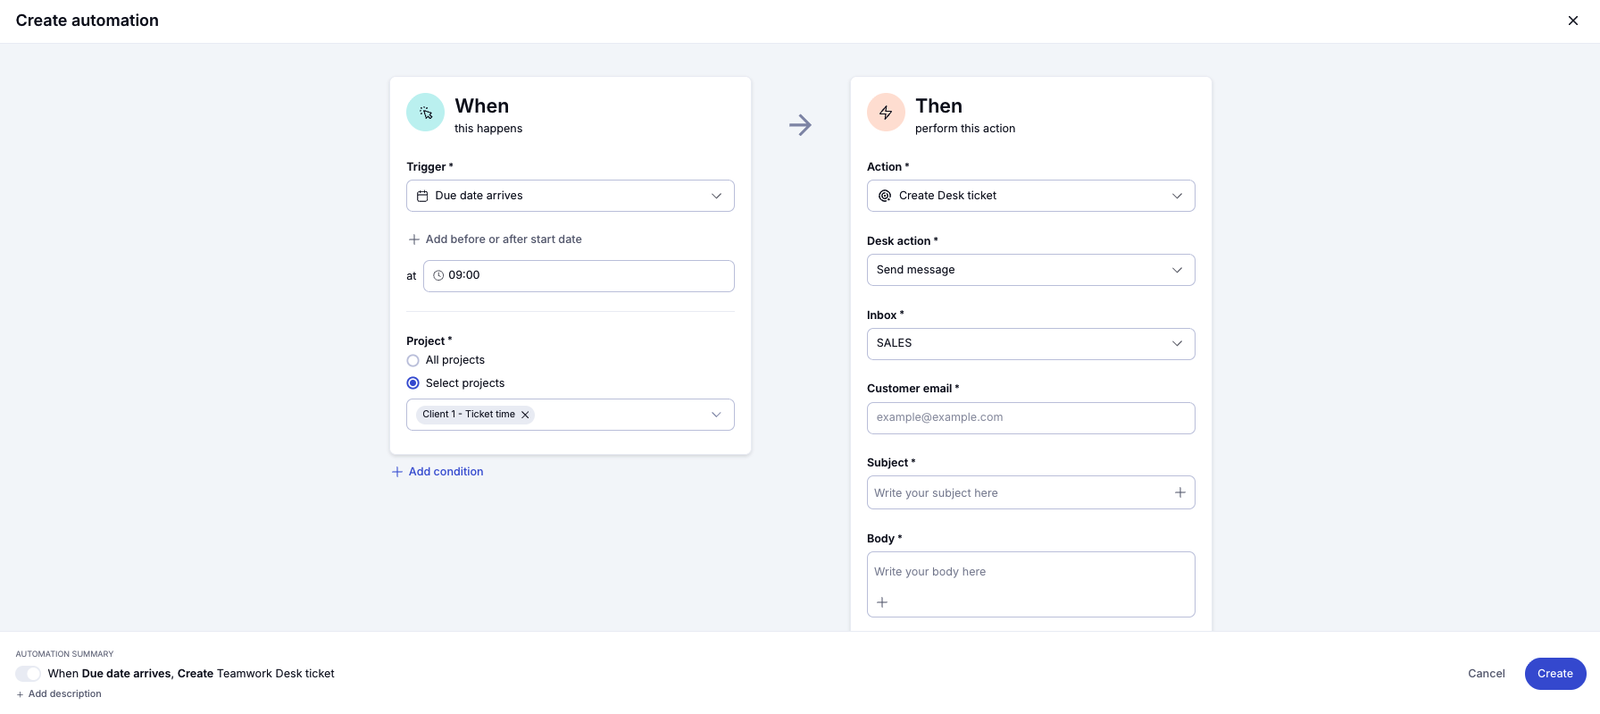Screen dimensions: 1600x714
Task: Remove the Client 1 - Ticket time tag
Action: pos(525,415)
